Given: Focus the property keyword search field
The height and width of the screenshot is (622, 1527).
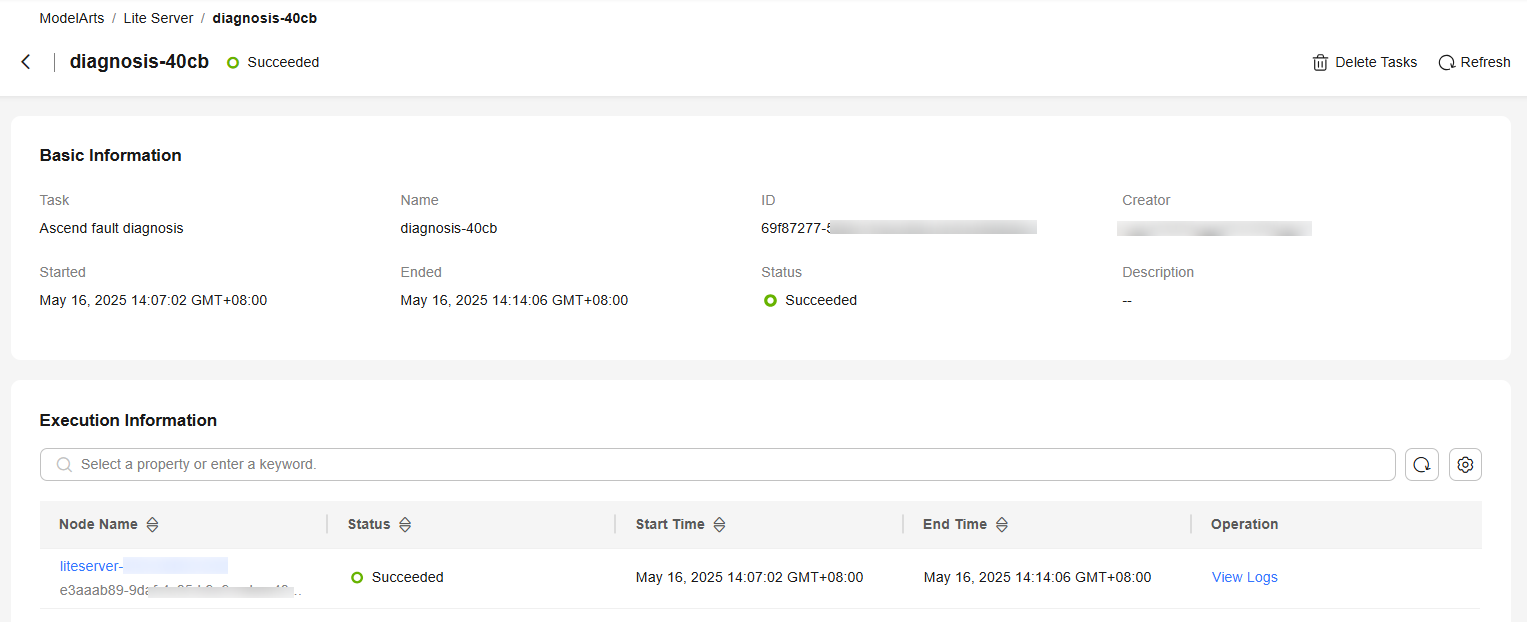Looking at the screenshot, I should (717, 464).
